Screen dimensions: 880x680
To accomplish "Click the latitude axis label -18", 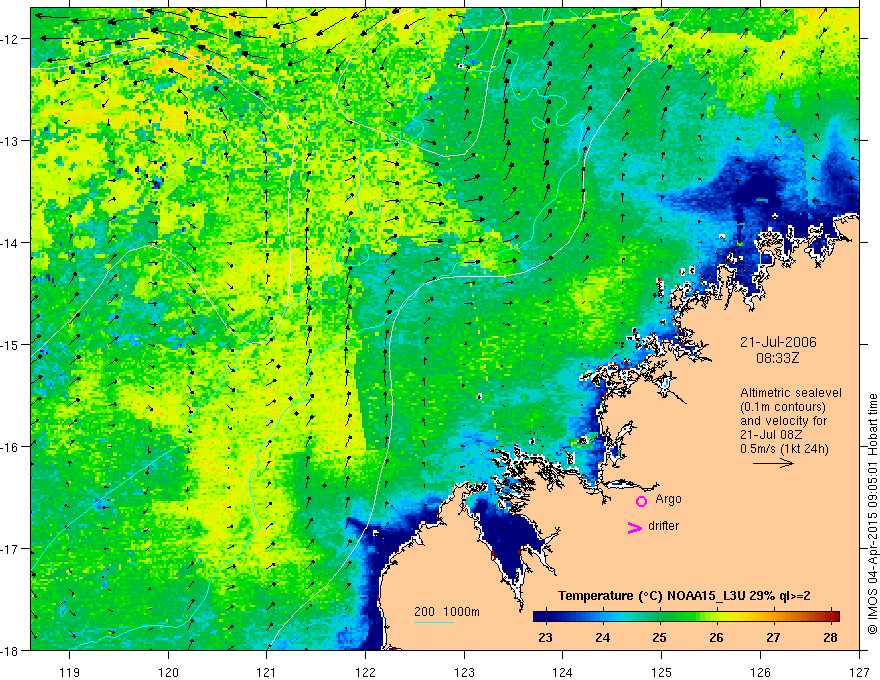I will [11, 650].
